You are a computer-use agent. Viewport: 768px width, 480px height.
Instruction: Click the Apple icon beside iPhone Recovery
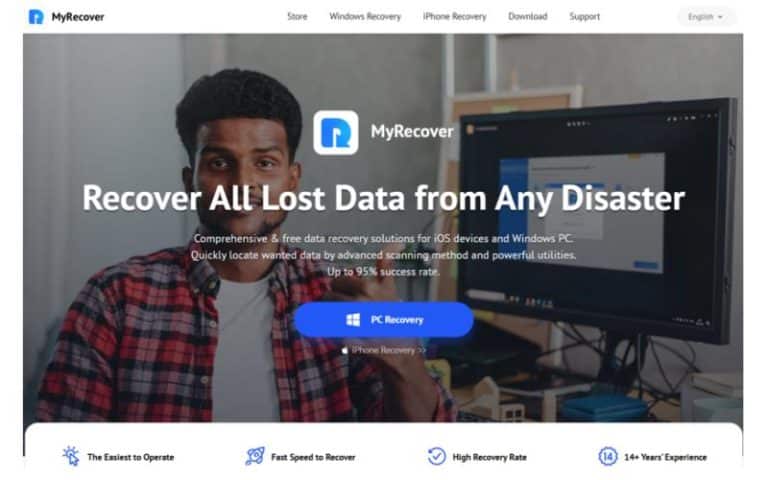(x=345, y=350)
